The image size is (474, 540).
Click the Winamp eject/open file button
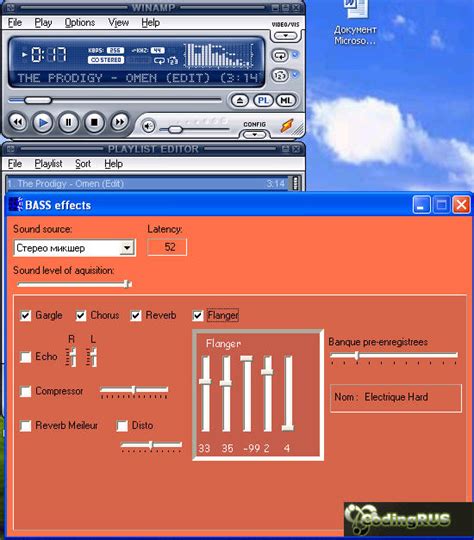[x=240, y=101]
